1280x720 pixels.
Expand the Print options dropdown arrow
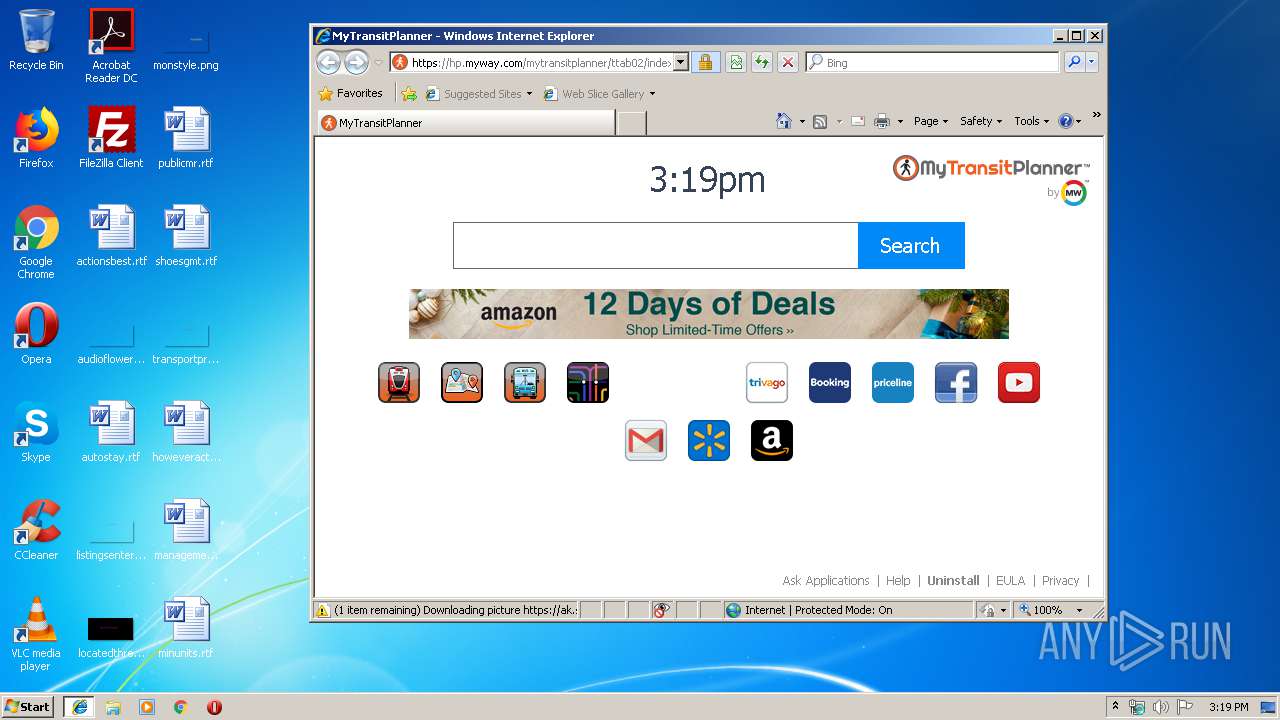(x=900, y=121)
